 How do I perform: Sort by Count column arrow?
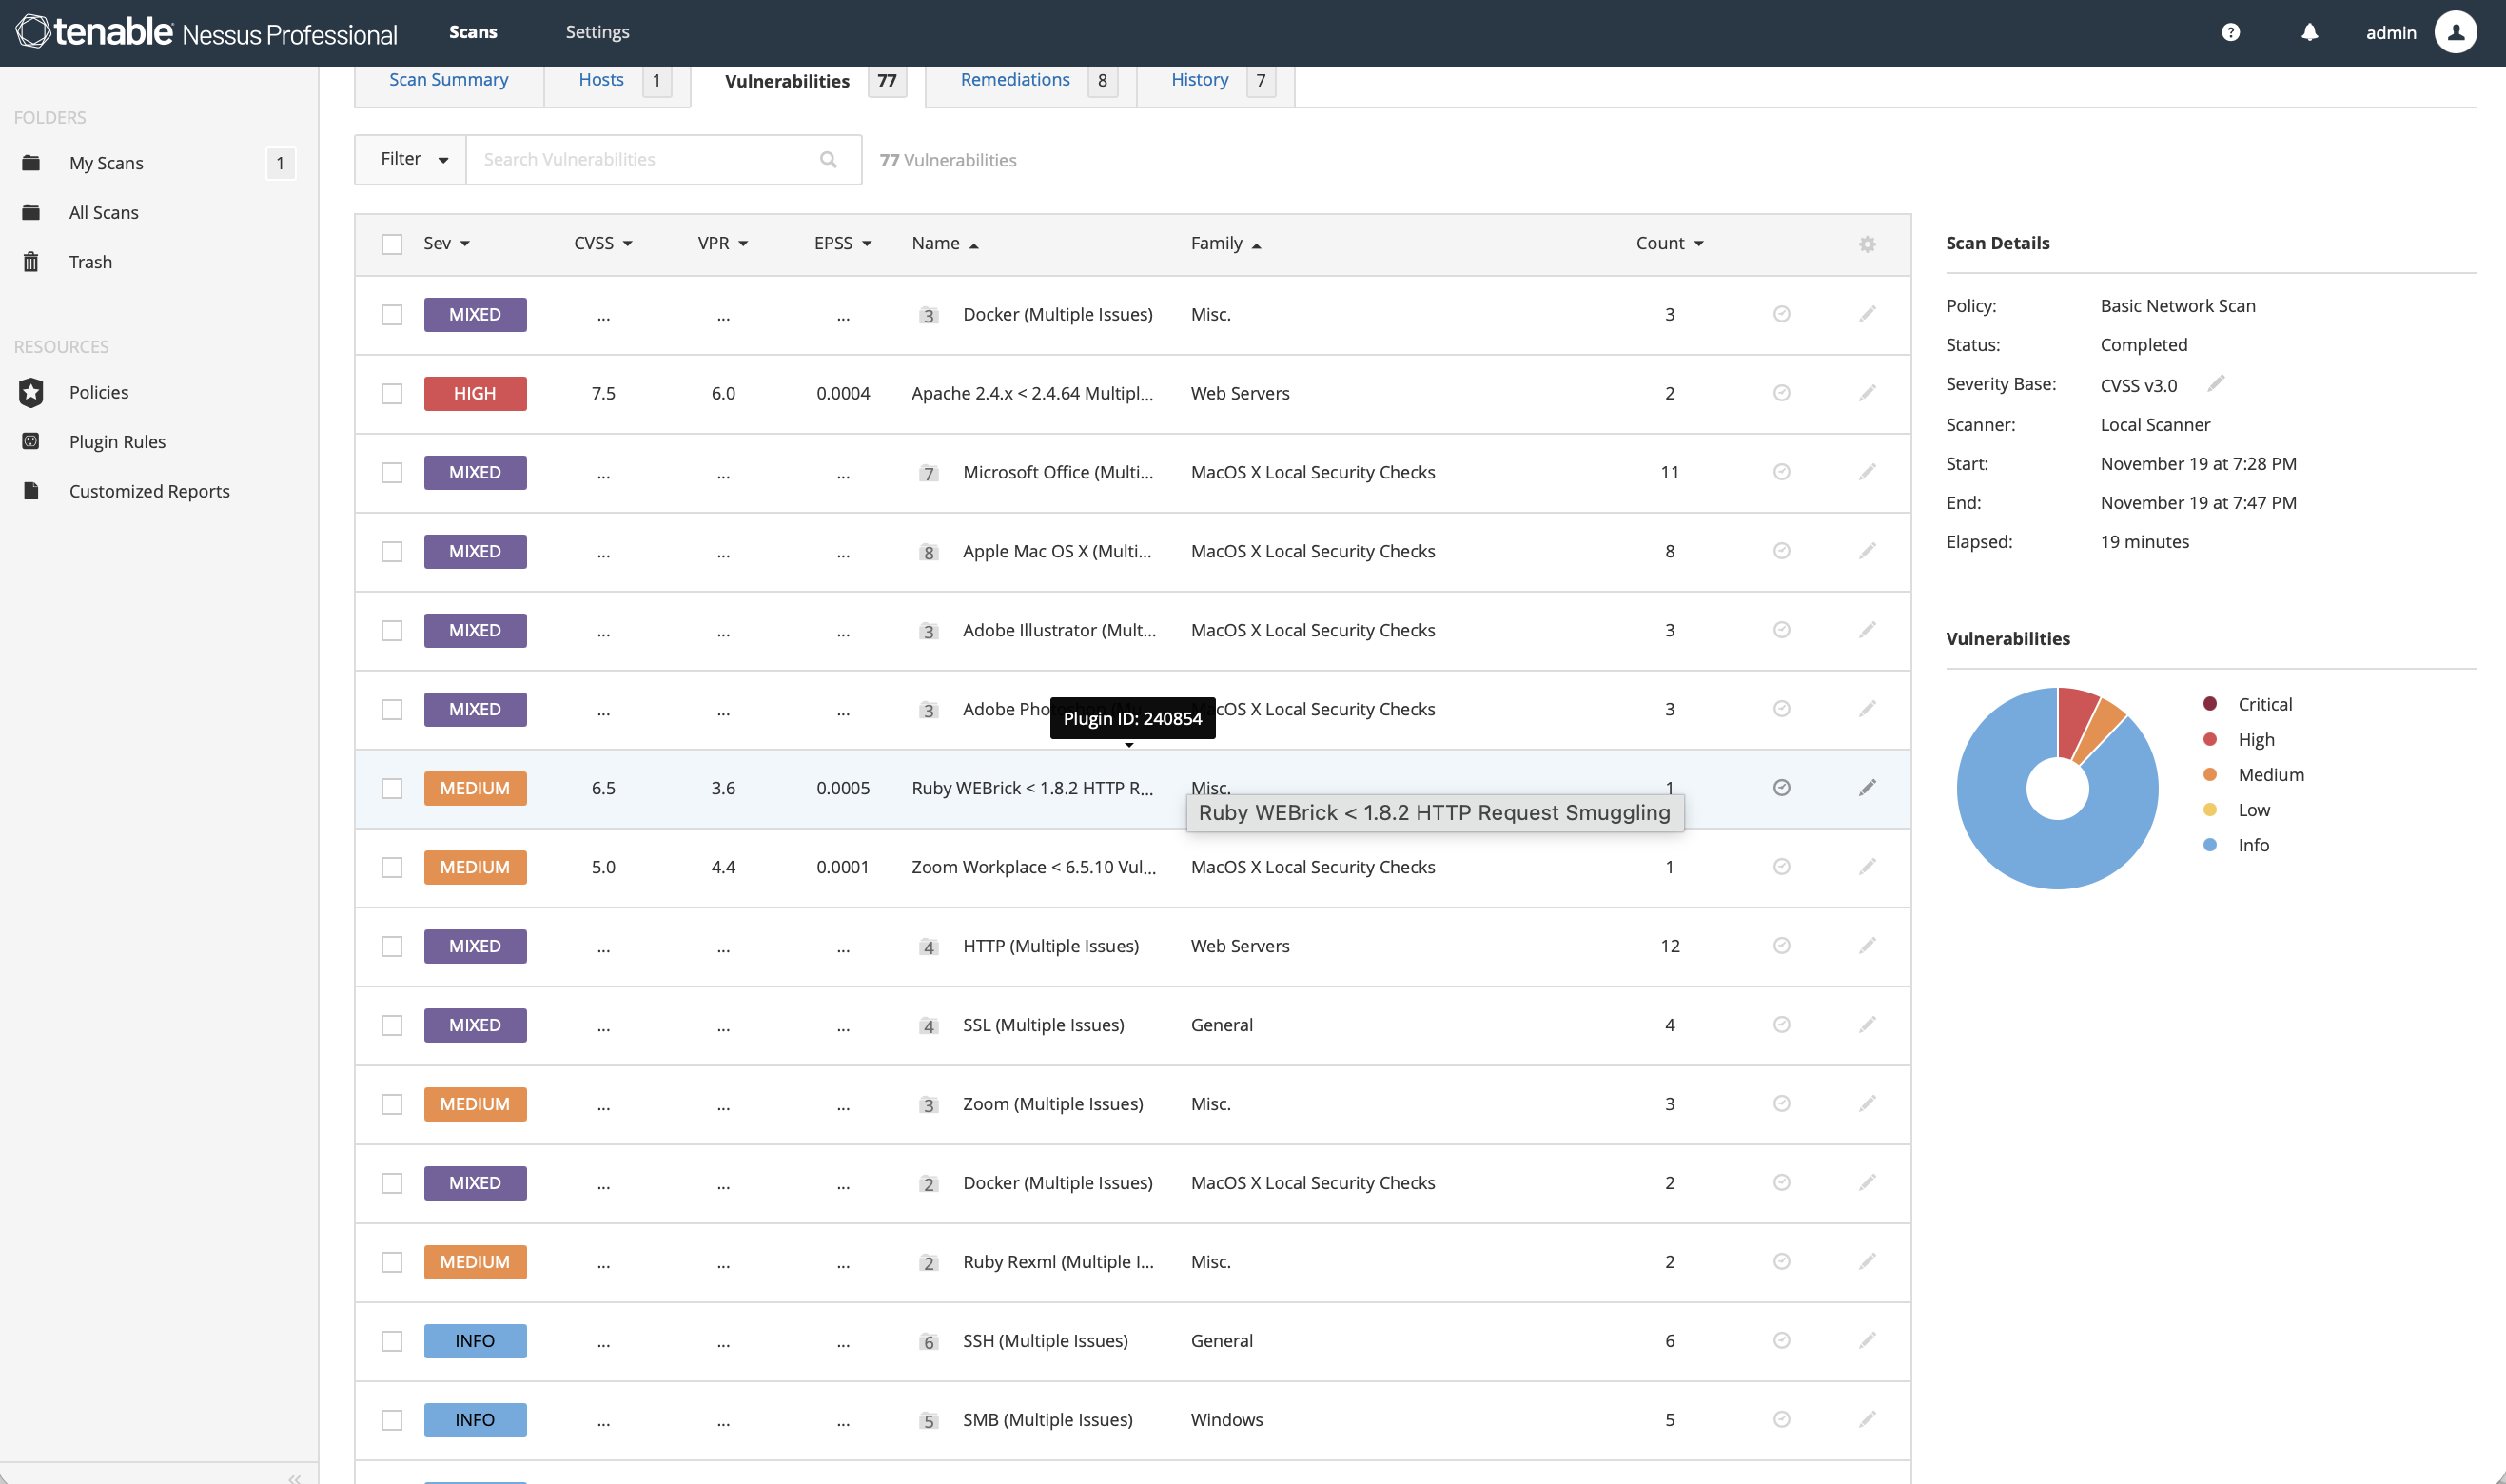point(1698,244)
